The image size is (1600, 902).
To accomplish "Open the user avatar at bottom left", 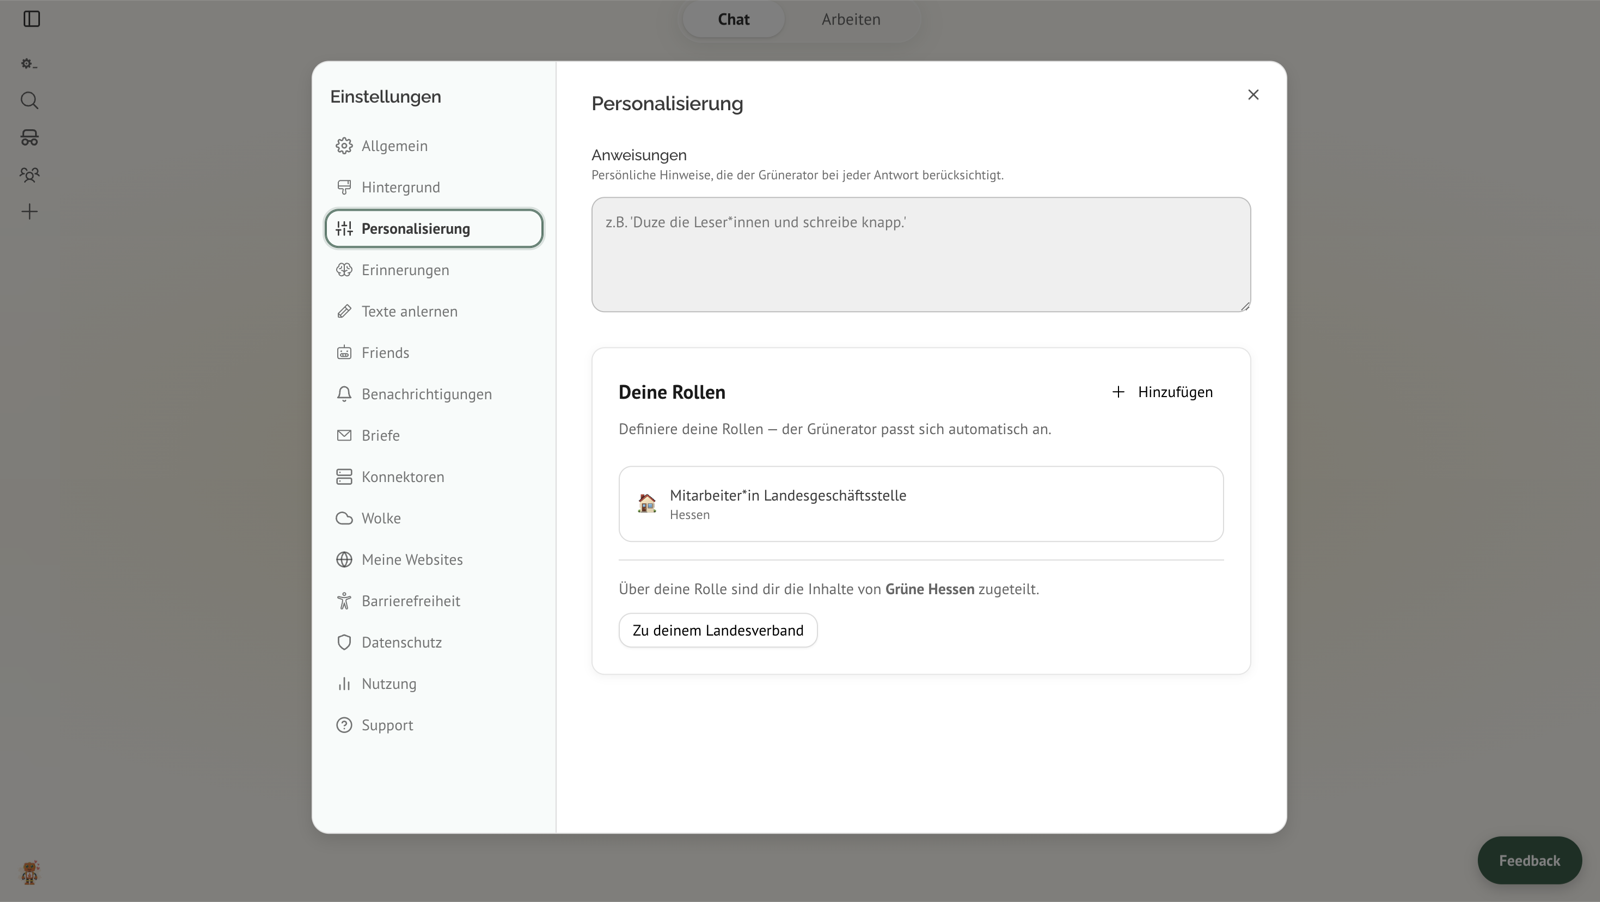I will (30, 872).
